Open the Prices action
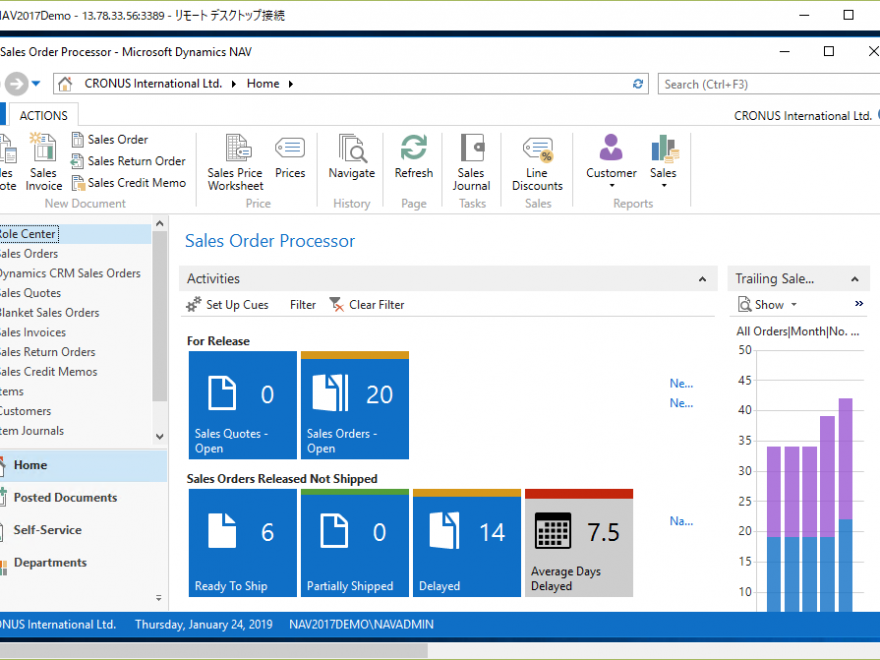Viewport: 880px width, 660px height. pyautogui.click(x=290, y=157)
